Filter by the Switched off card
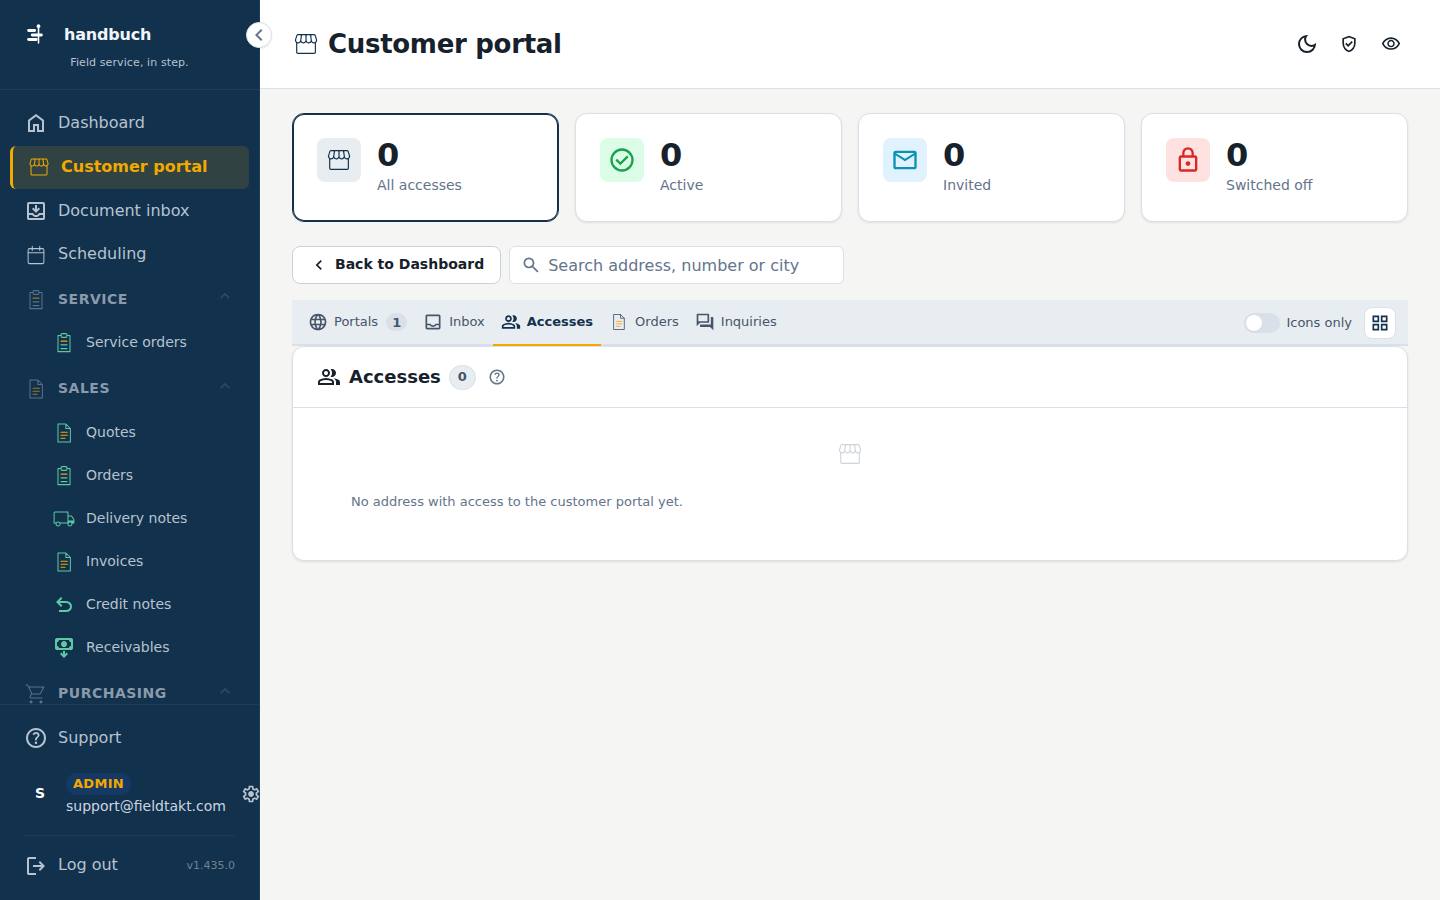The width and height of the screenshot is (1440, 900). coord(1274,167)
